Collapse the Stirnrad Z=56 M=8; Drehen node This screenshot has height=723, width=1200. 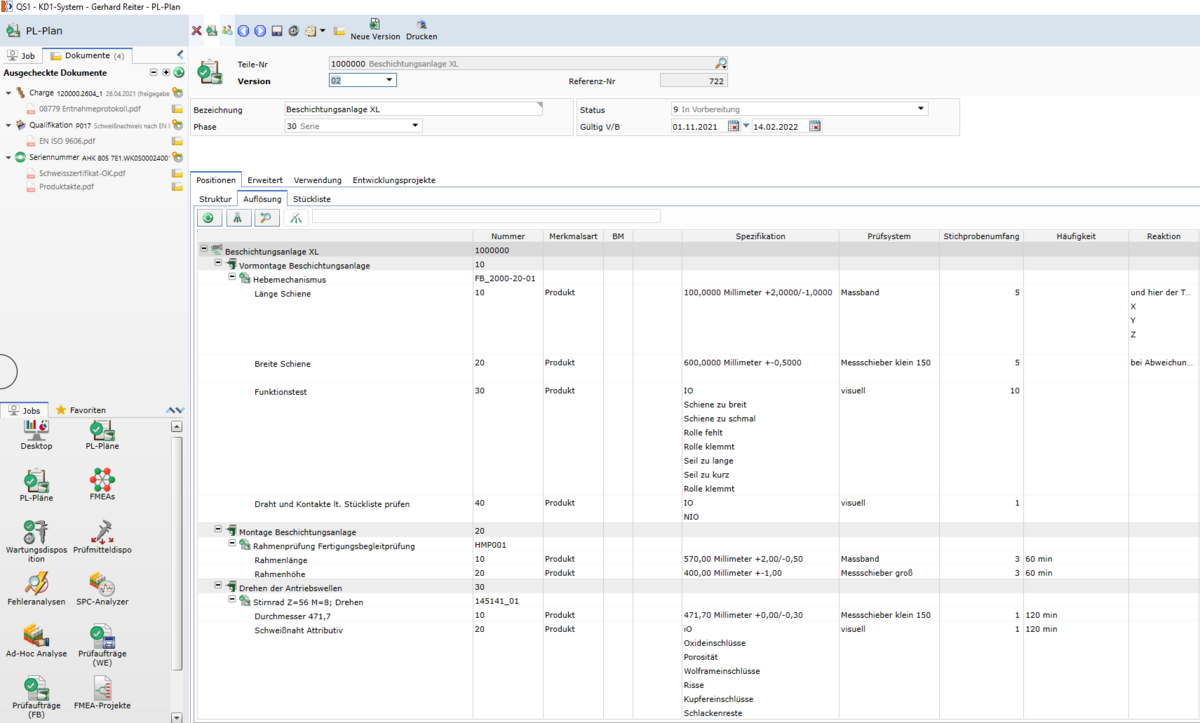pyautogui.click(x=232, y=600)
